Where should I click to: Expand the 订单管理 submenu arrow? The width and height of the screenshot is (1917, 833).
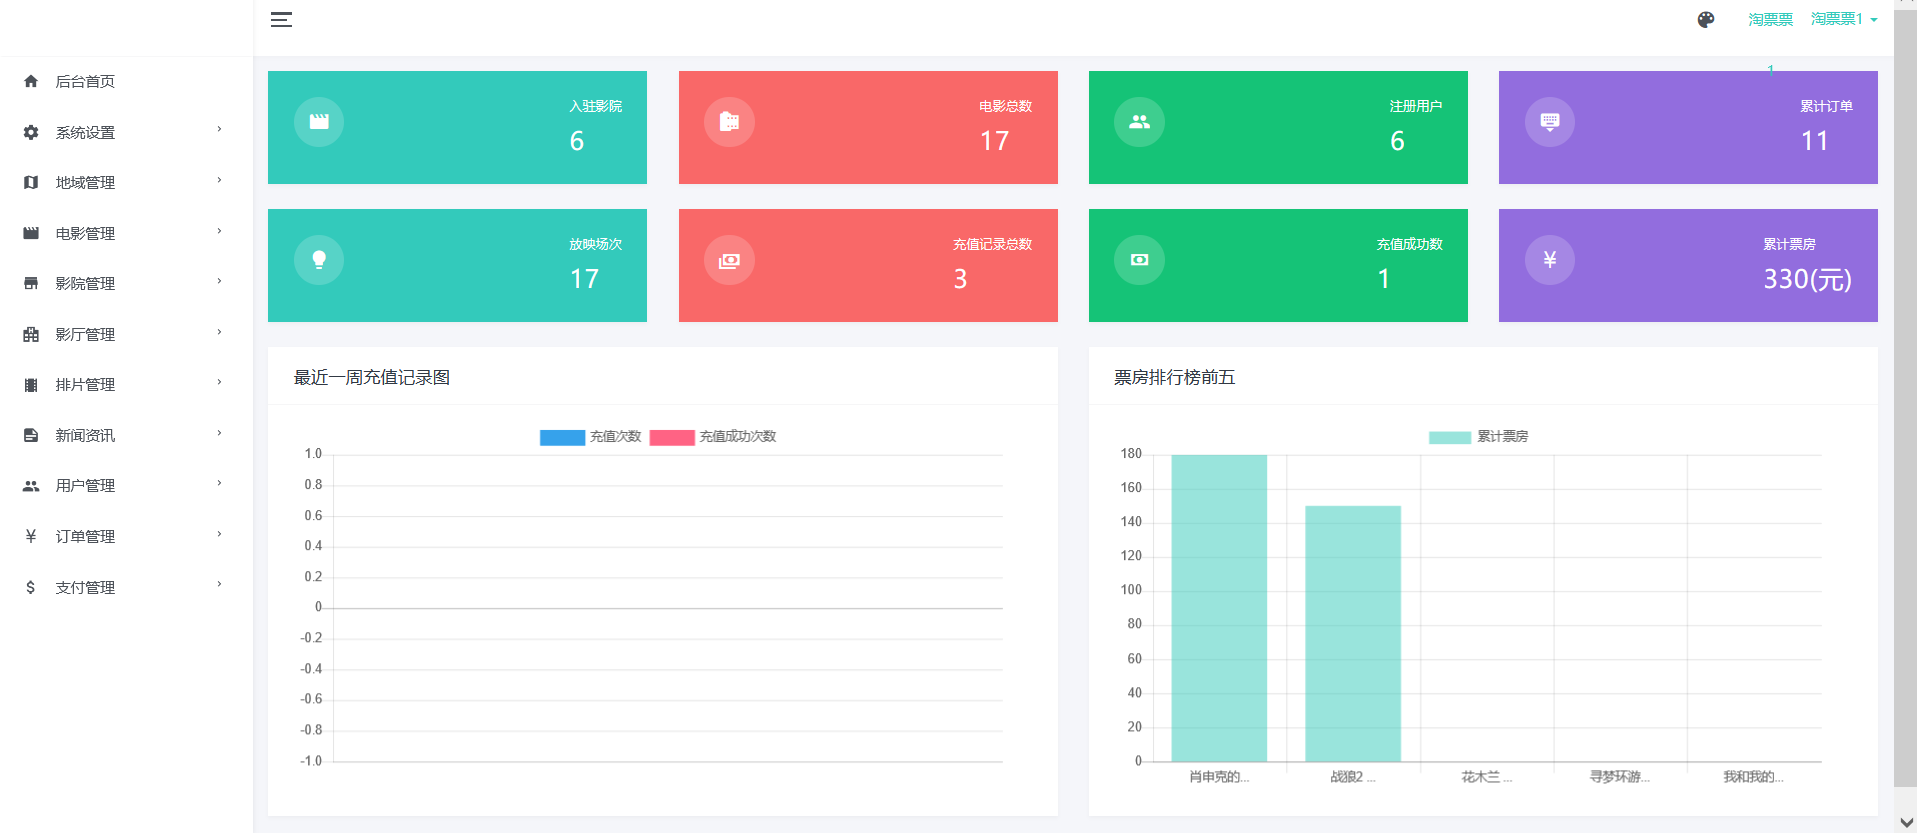pyautogui.click(x=219, y=535)
